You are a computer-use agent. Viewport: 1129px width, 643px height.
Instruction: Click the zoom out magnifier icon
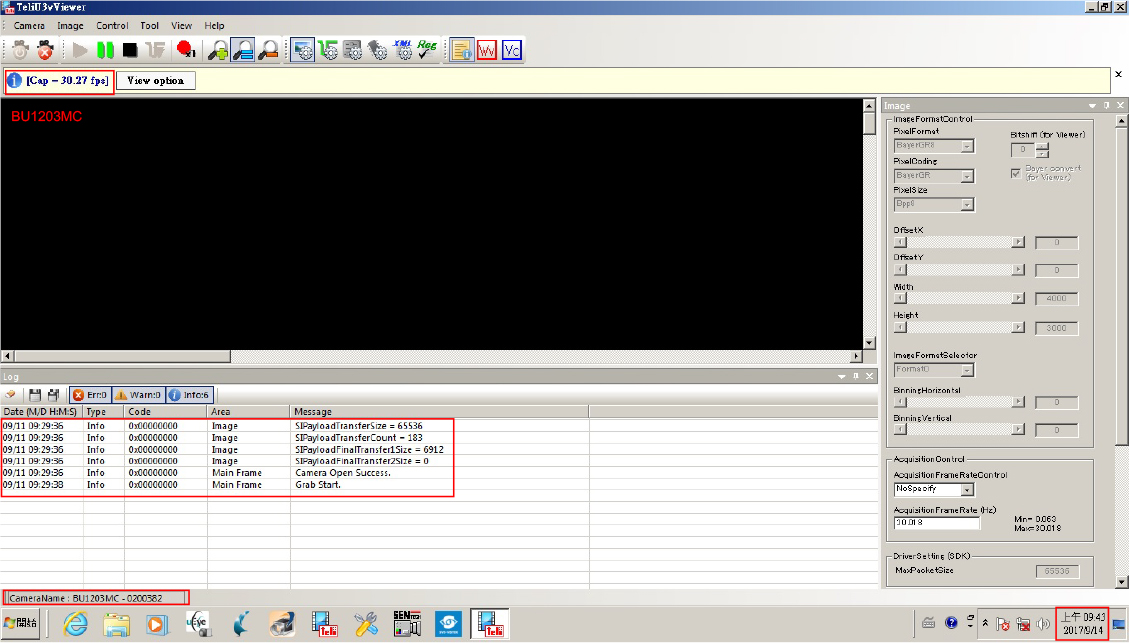pos(268,50)
